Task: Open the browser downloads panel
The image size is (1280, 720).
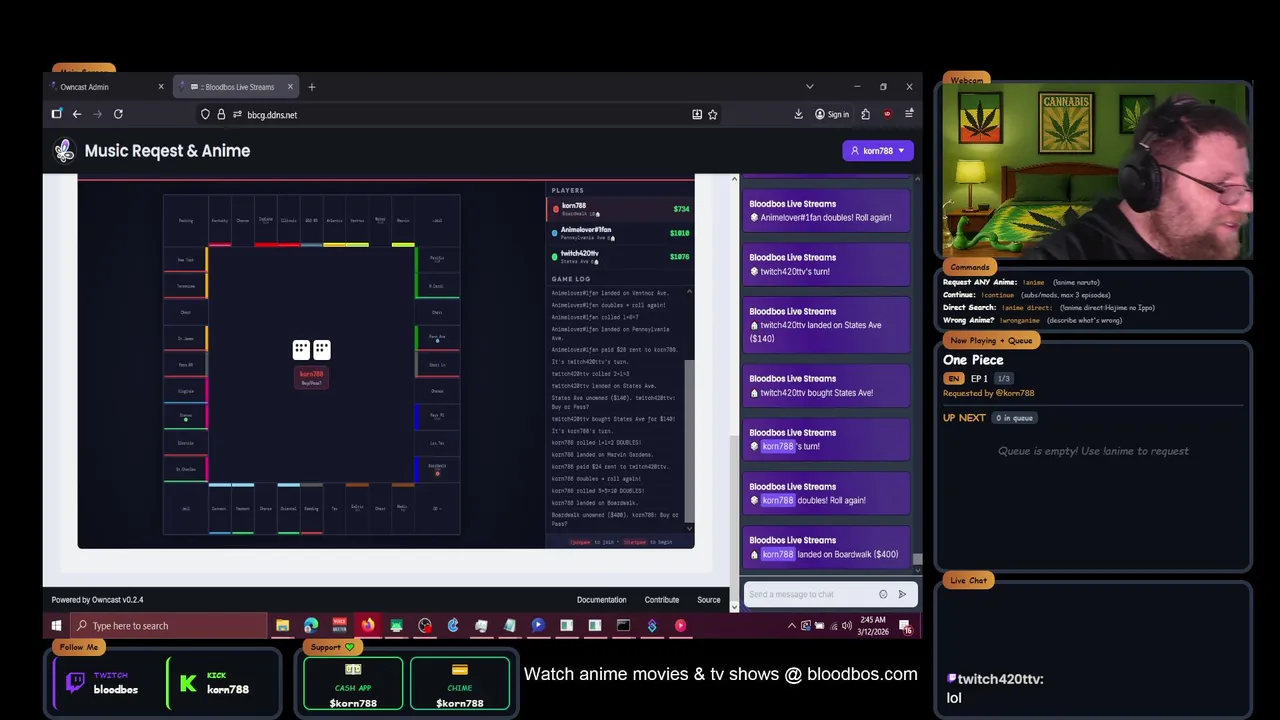Action: (798, 114)
